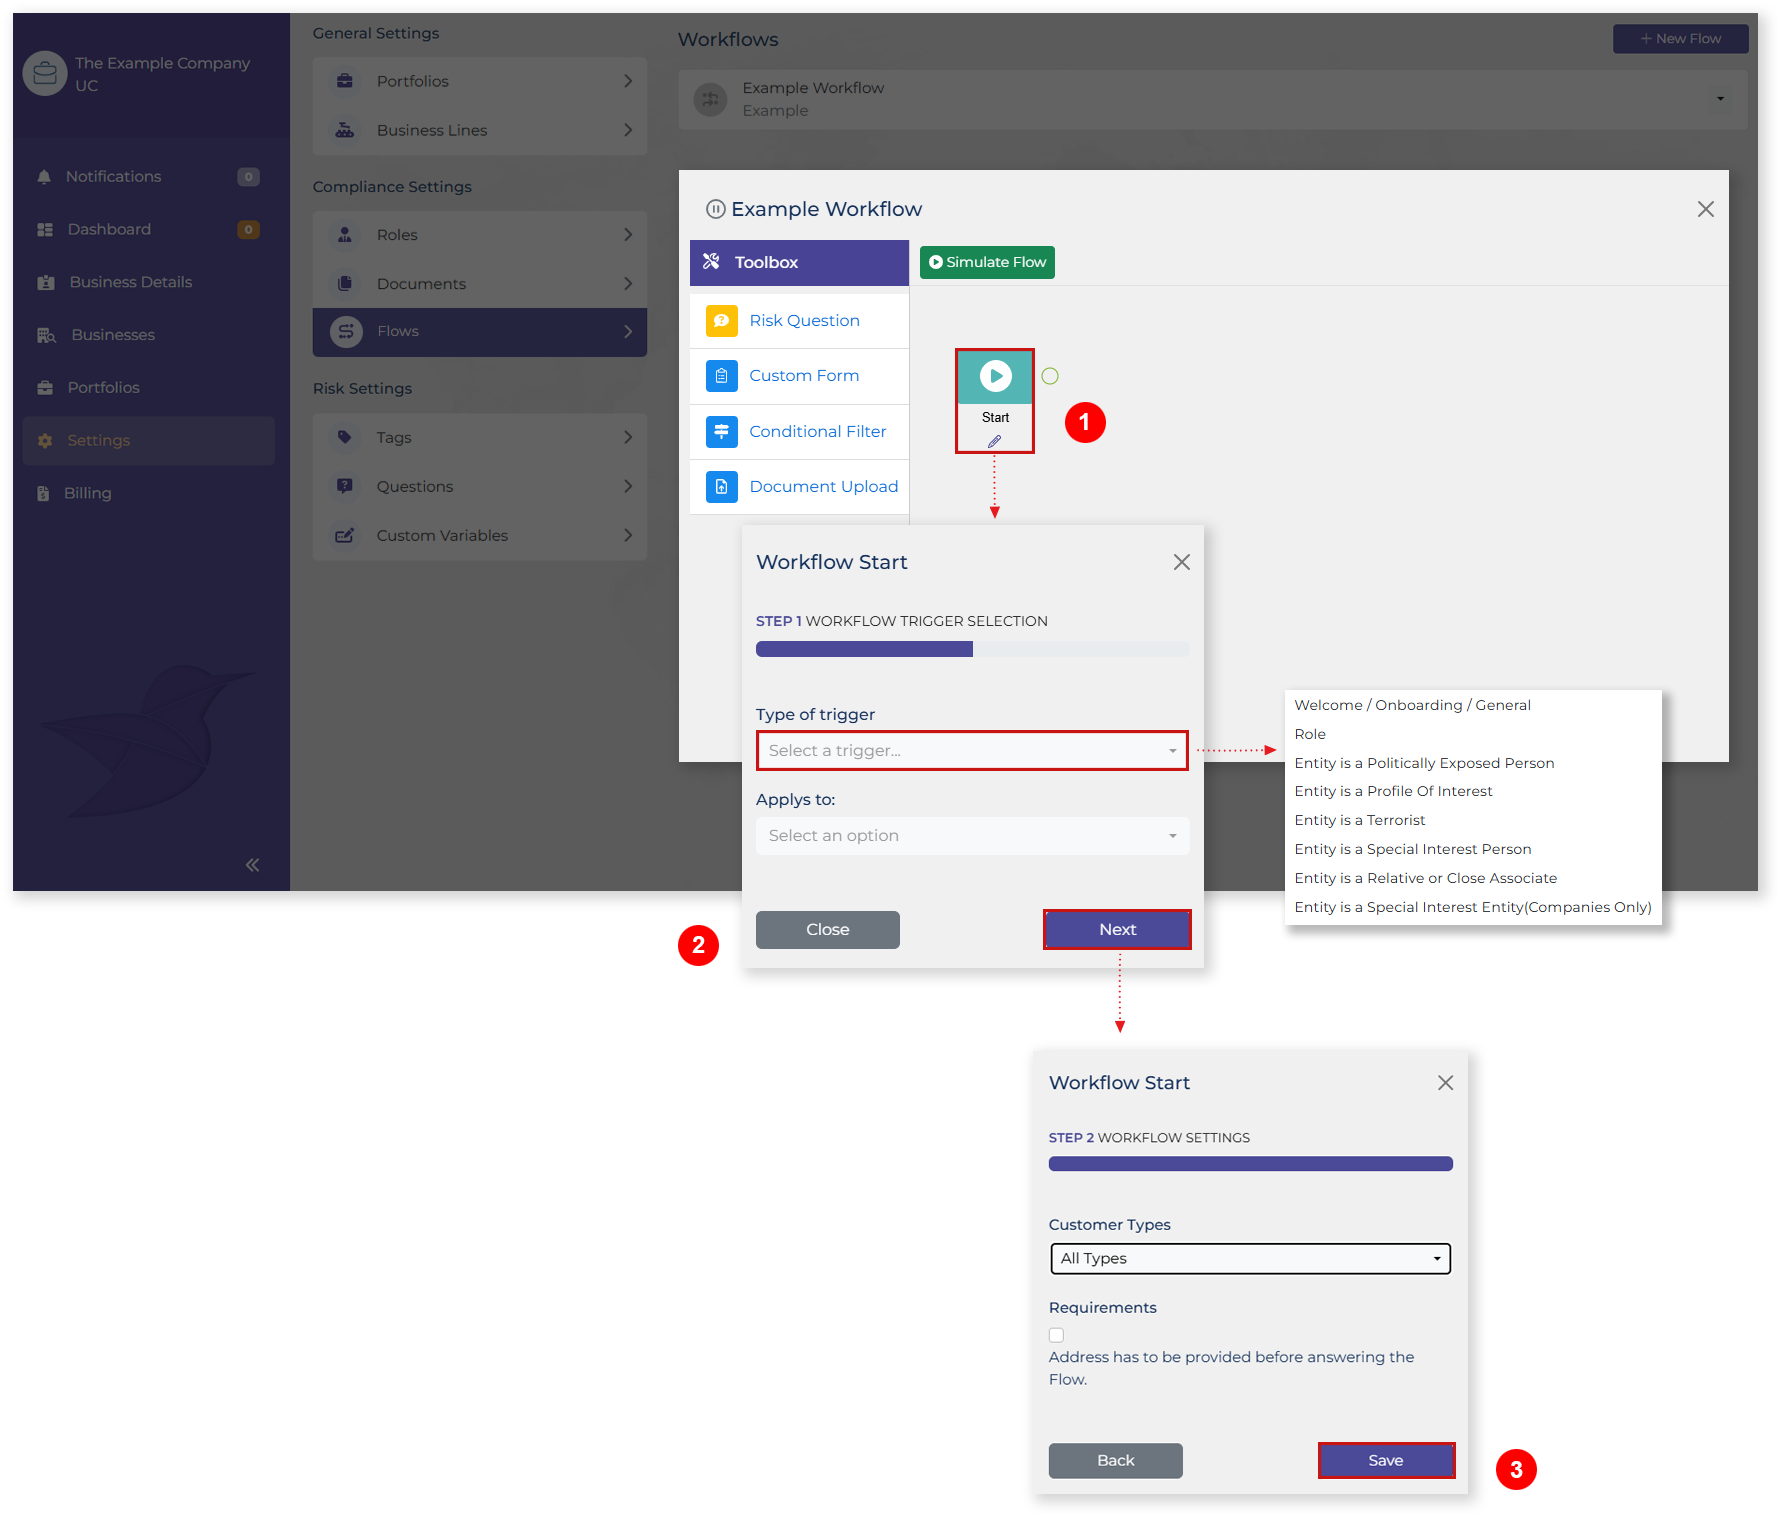The image size is (1789, 1524).
Task: Choose Special Interest Entity(Companies Only) option
Action: (1472, 908)
